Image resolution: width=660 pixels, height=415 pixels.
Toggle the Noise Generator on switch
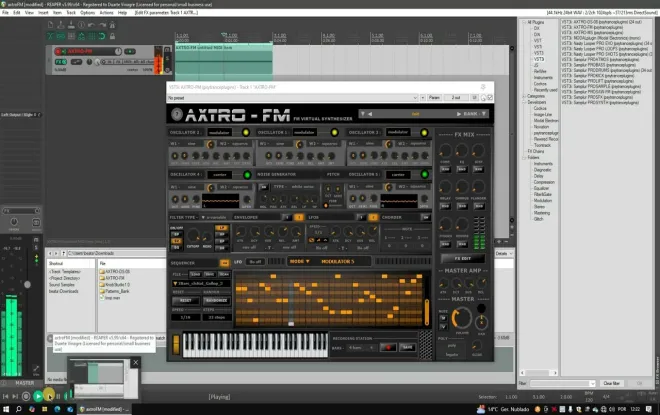tap(263, 187)
